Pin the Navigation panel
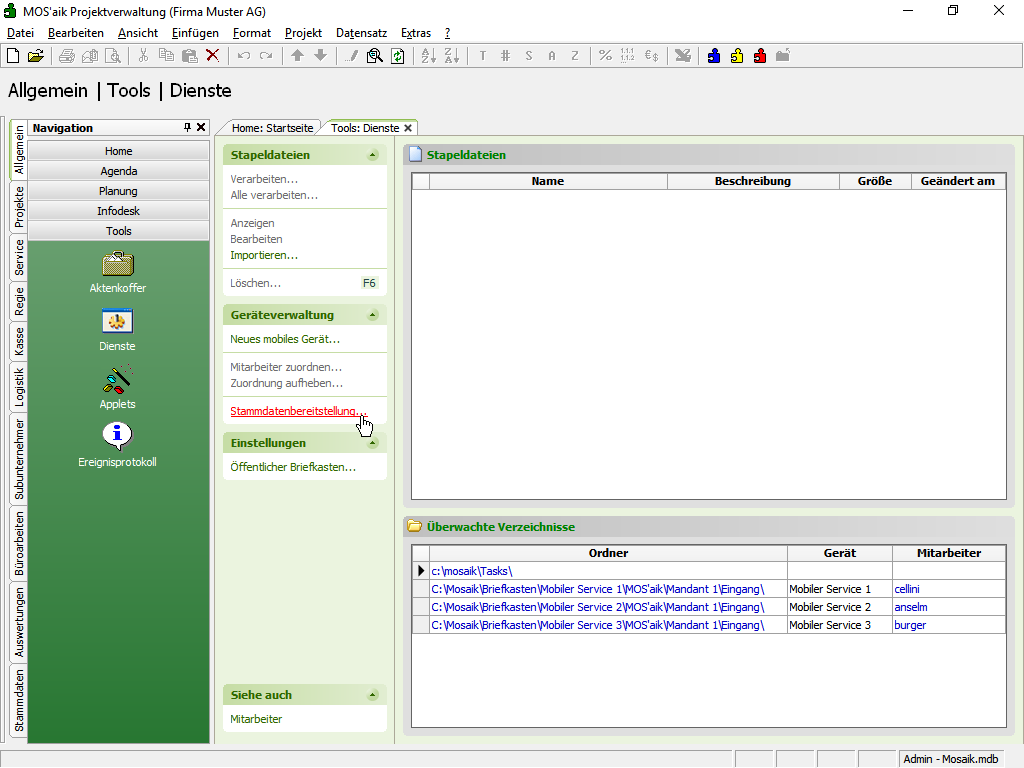1024x768 pixels. pos(187,128)
